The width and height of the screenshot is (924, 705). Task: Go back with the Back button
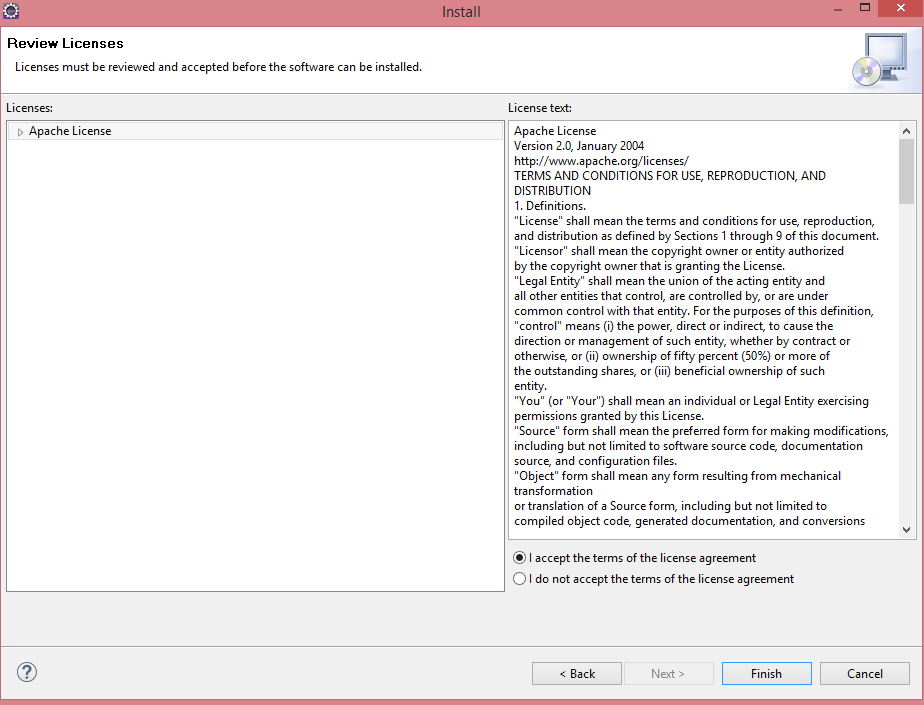pos(577,674)
